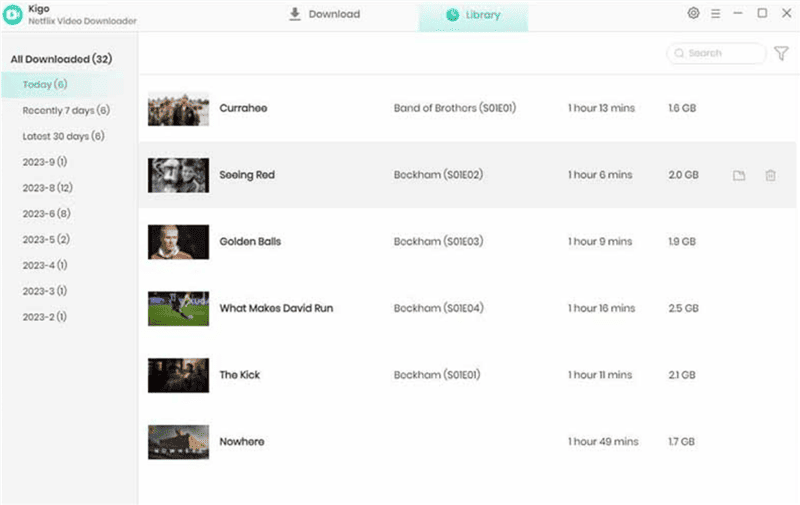Click Beckham (S01E04) text
800x505 pixels.
coord(438,309)
